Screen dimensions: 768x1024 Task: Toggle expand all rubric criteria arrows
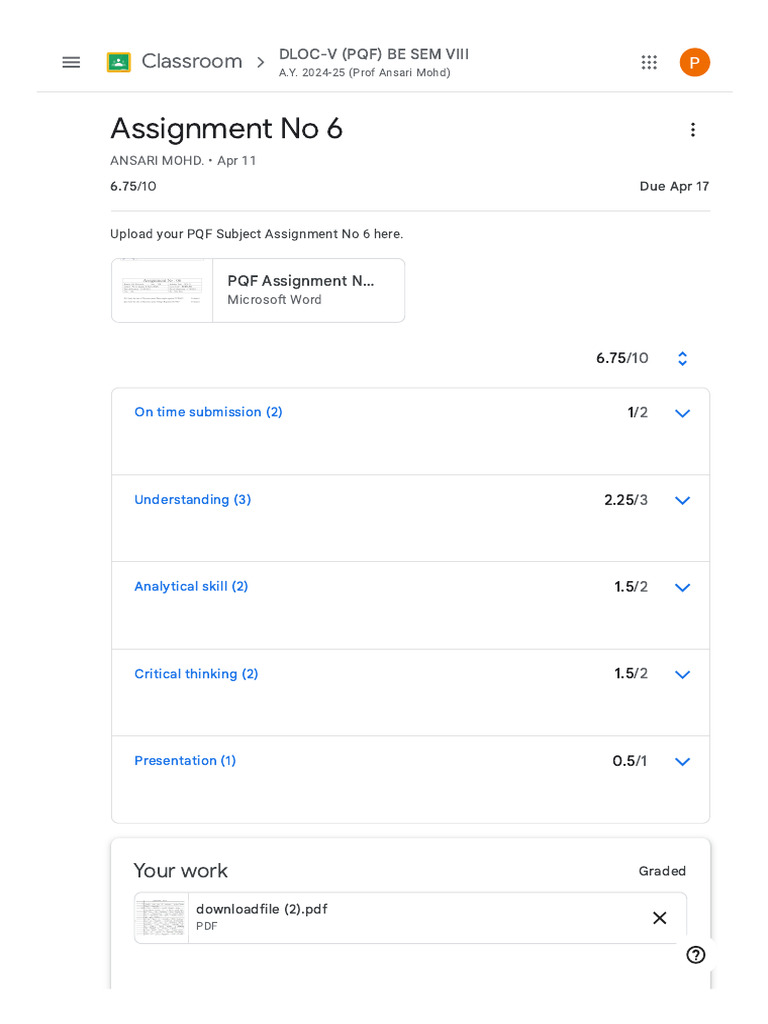[x=683, y=359]
